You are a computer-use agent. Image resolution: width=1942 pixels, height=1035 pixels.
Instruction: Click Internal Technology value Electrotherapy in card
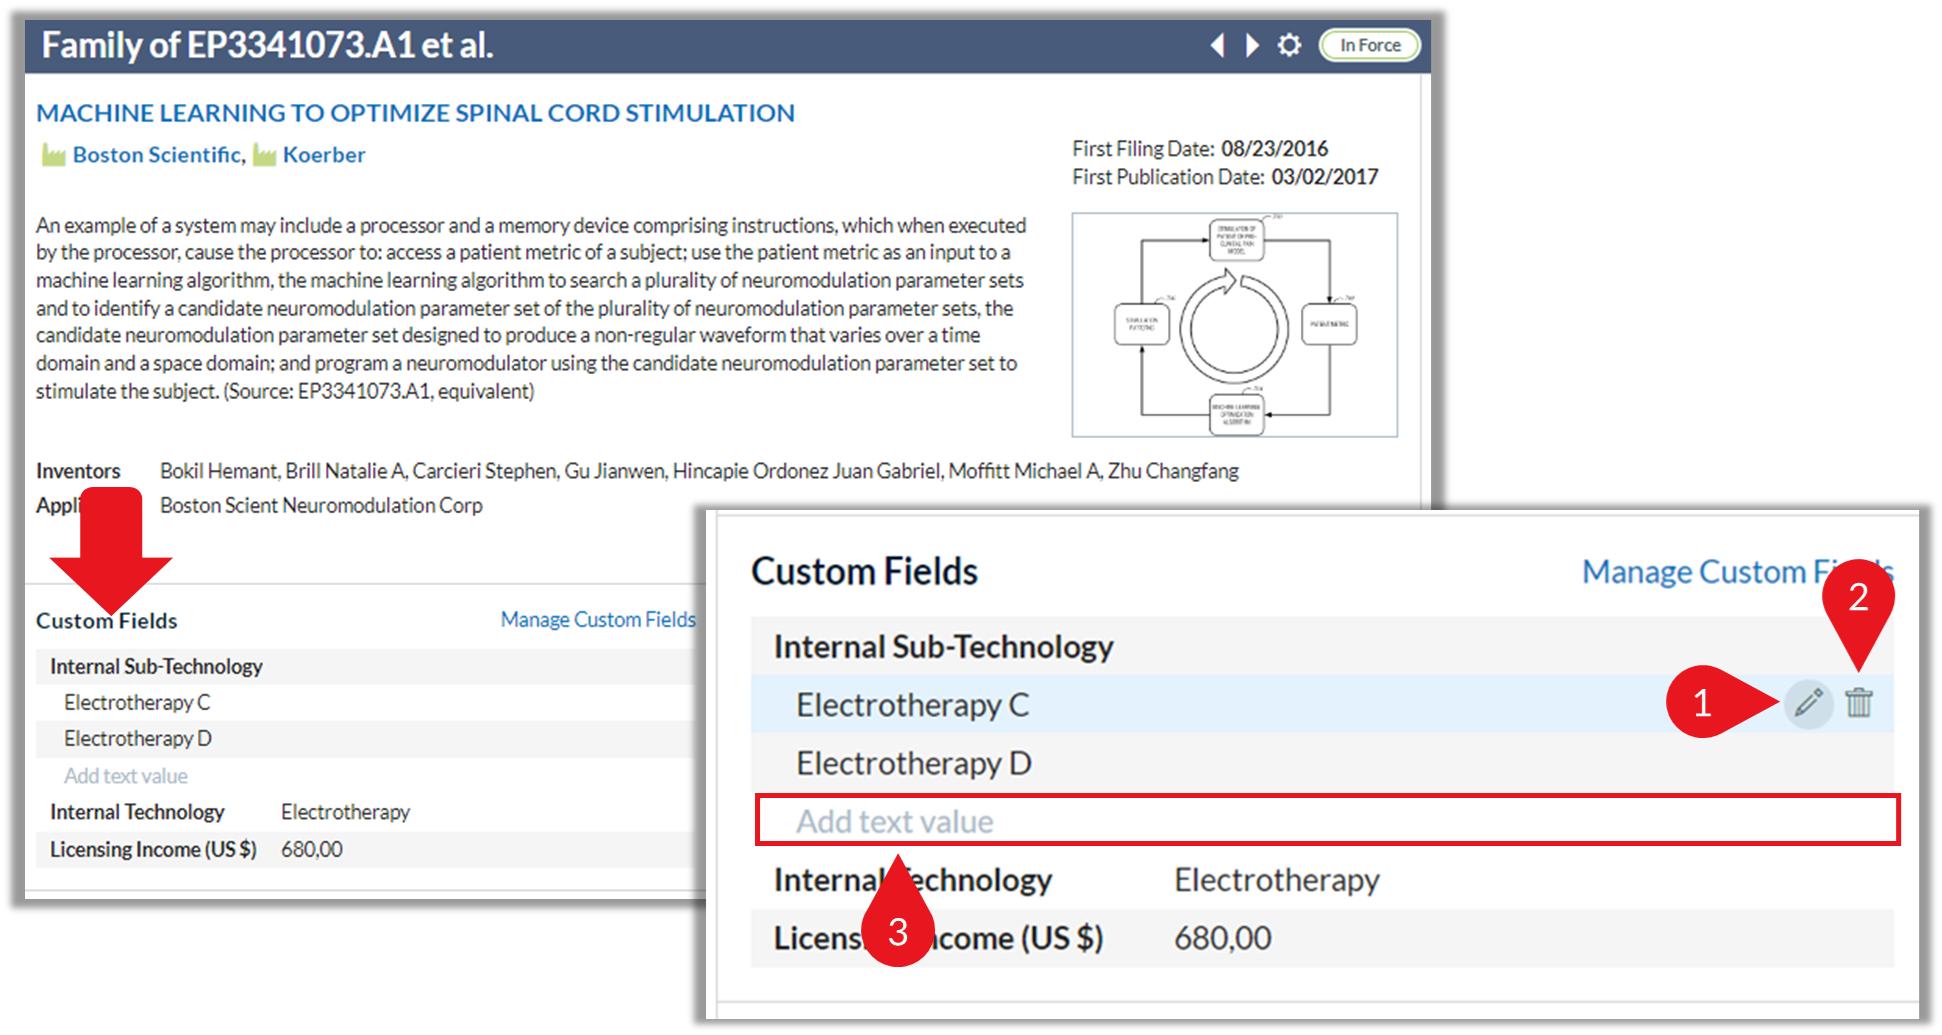(345, 812)
